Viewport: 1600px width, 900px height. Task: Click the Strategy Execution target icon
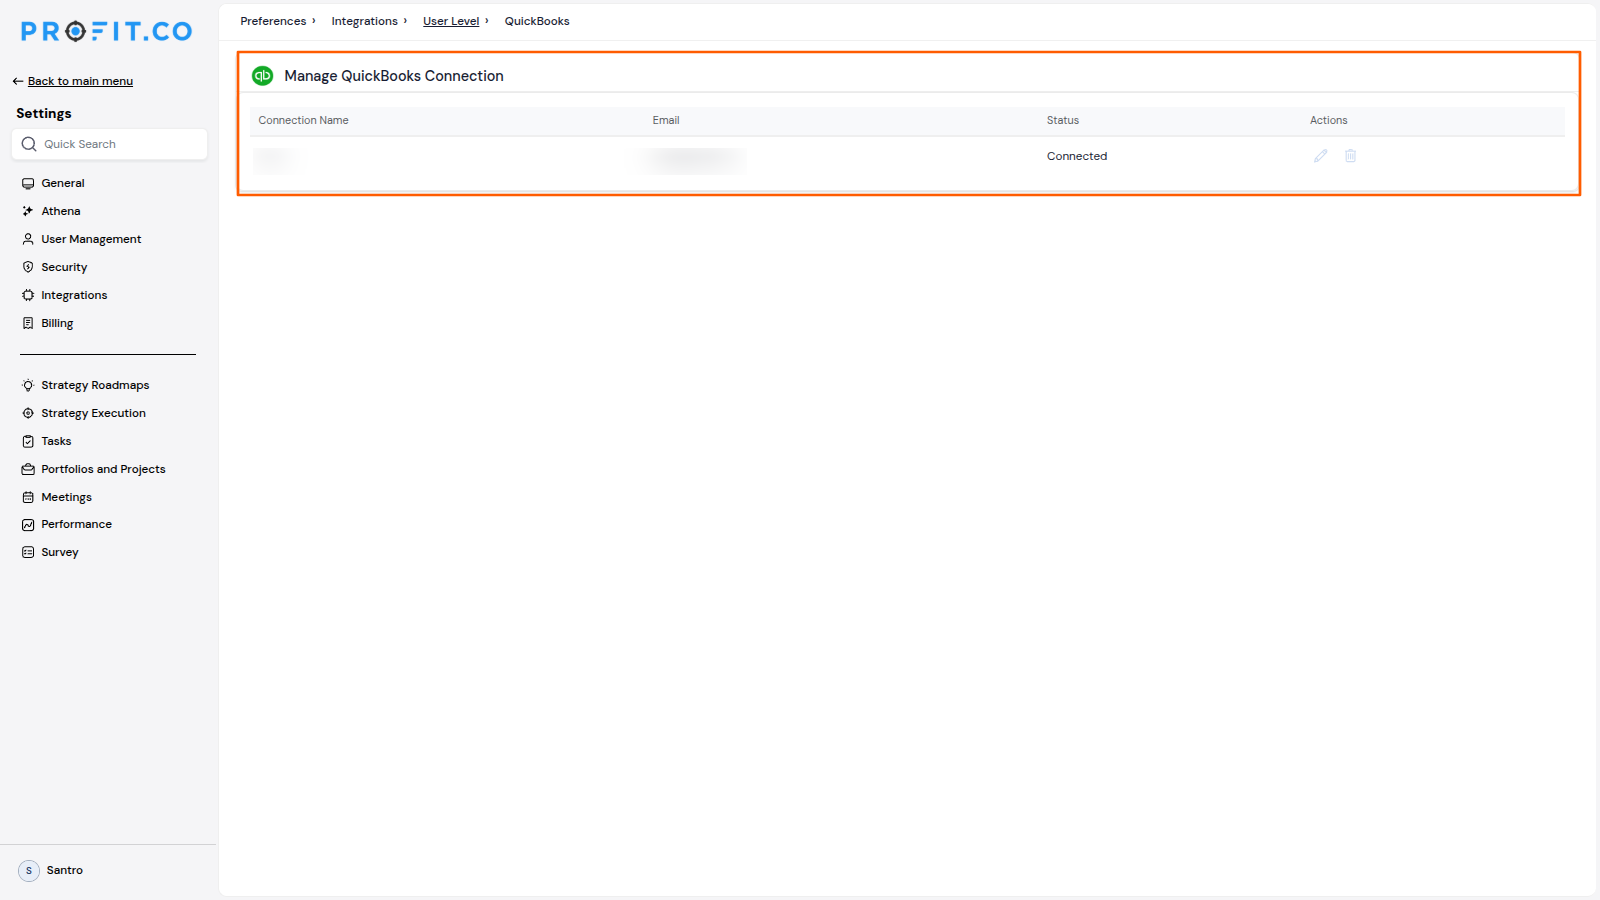coord(28,413)
